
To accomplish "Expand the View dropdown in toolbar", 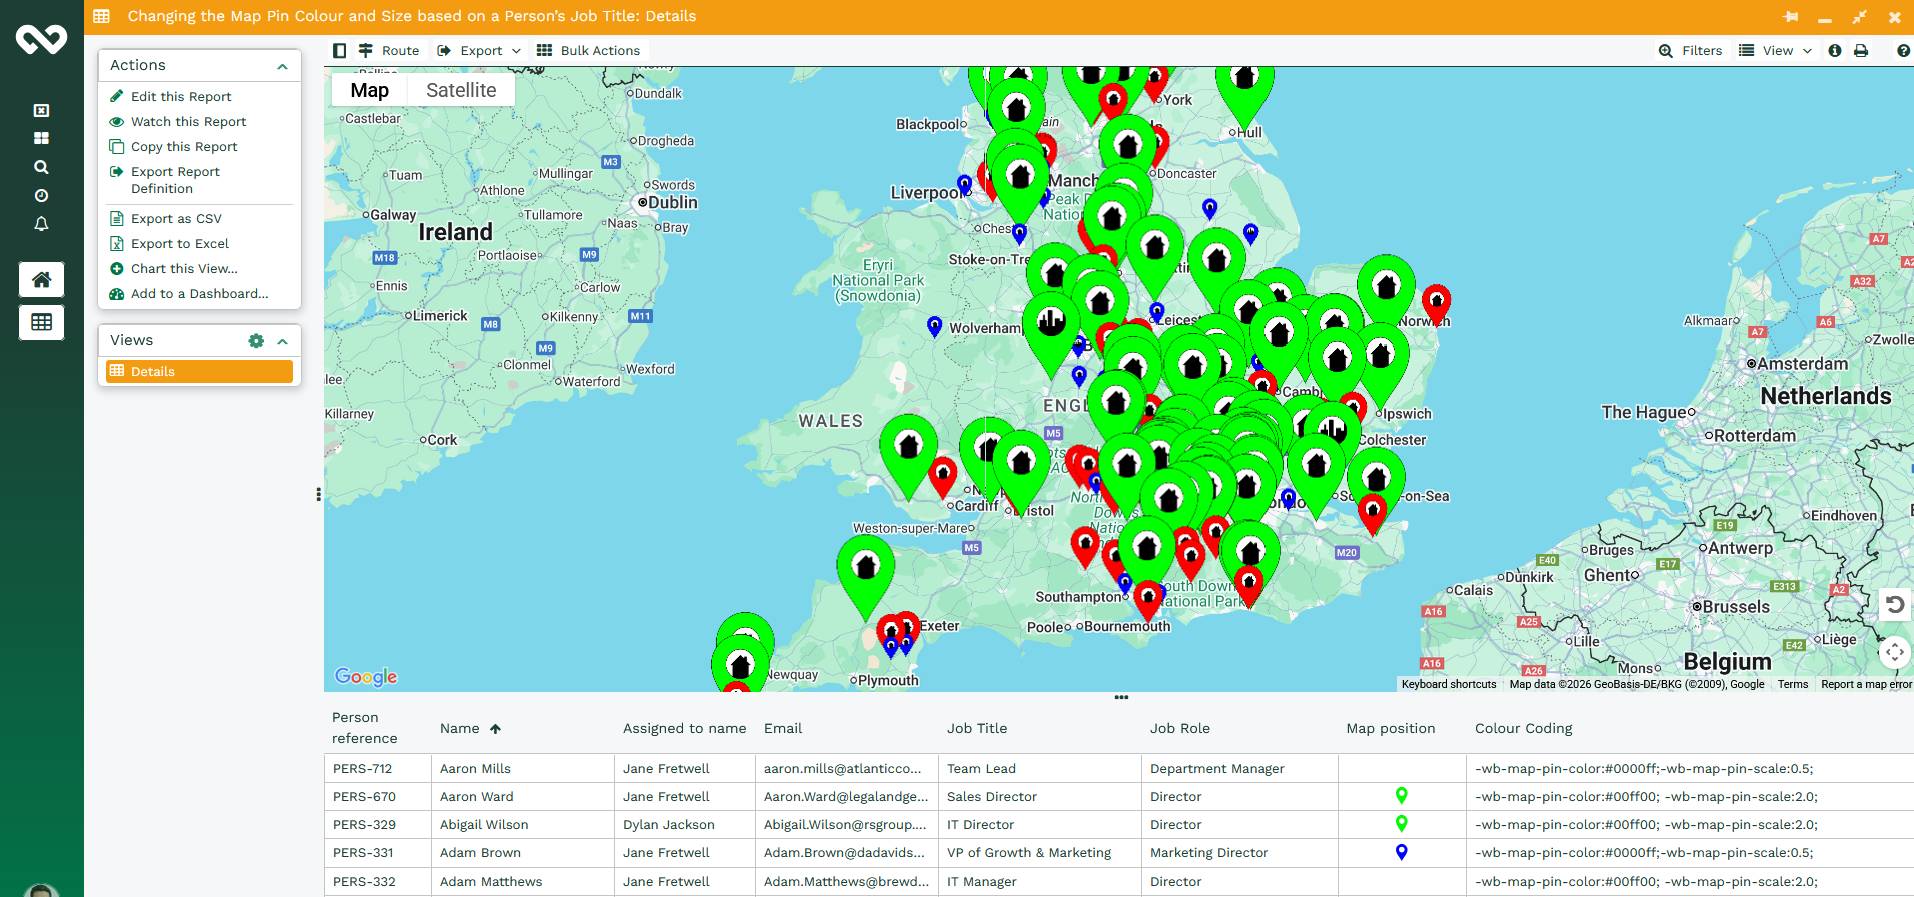I will tap(1776, 51).
